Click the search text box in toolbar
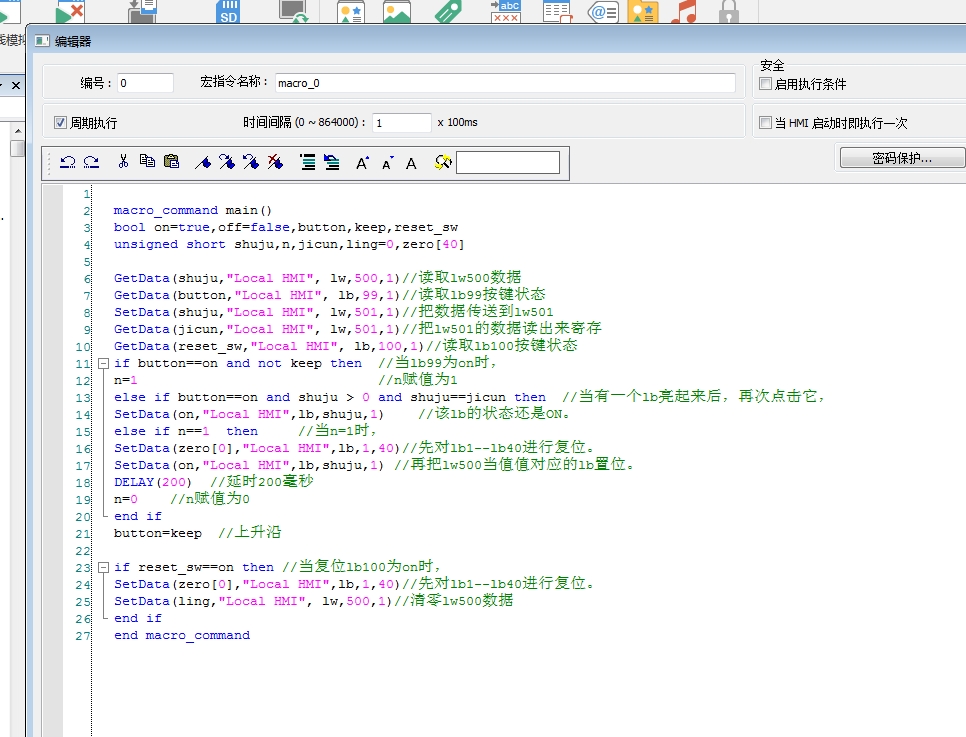 [x=508, y=162]
